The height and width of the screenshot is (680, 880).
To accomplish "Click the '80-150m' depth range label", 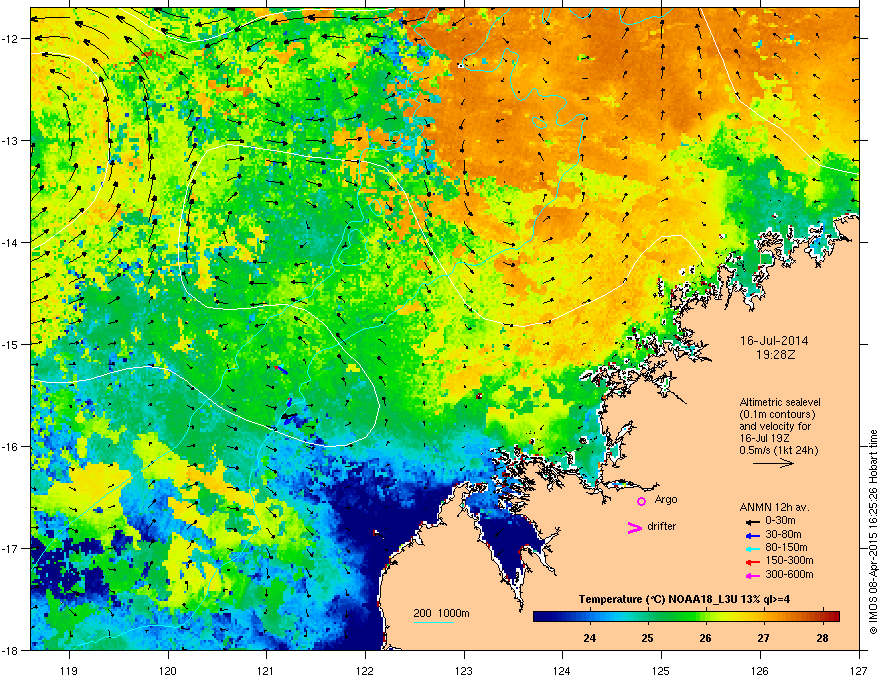I will 786,547.
